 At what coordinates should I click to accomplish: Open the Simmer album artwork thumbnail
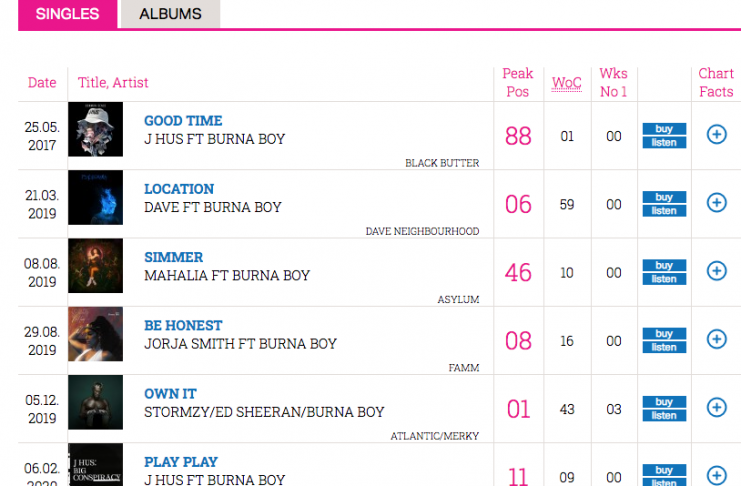96,266
